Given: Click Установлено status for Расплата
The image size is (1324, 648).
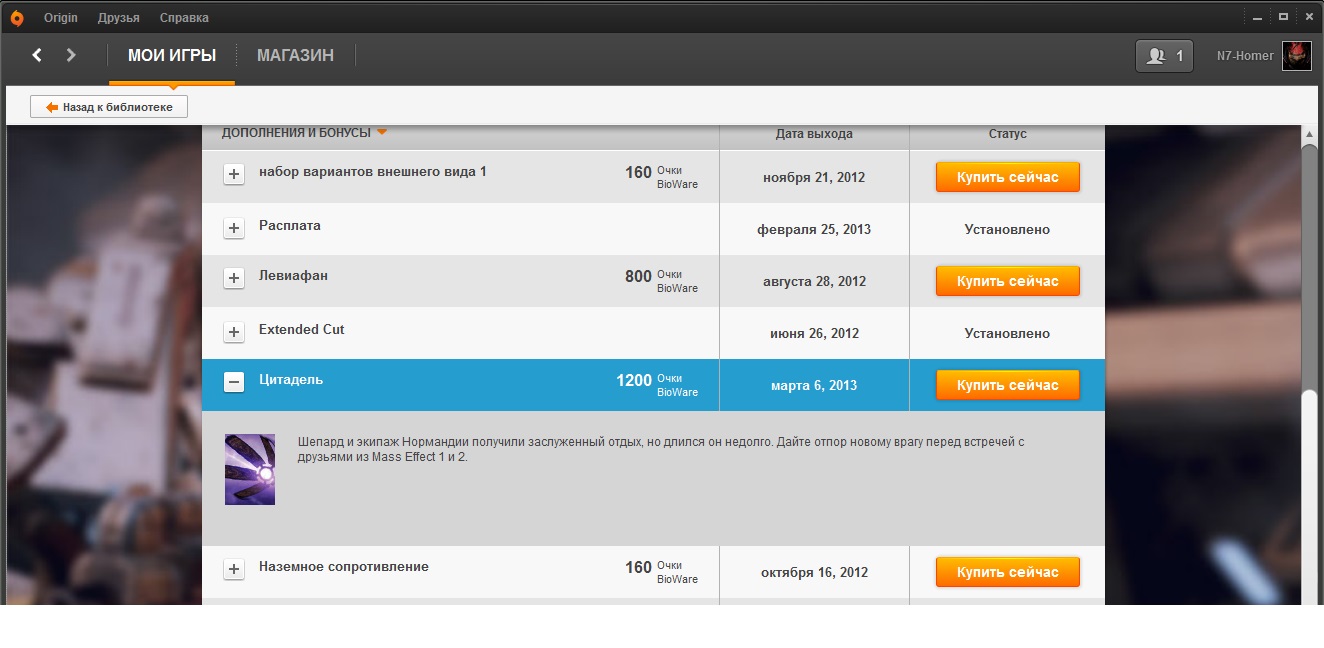Looking at the screenshot, I should pos(1007,229).
